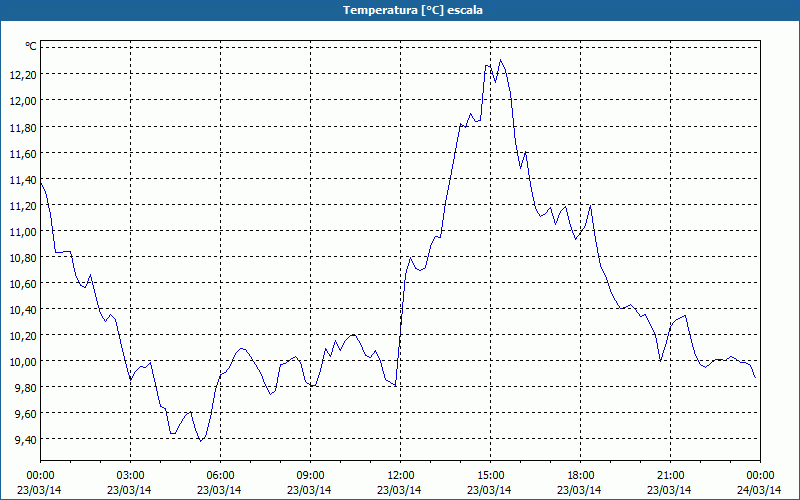Click the 11,20 y-axis value
Viewport: 800px width, 500px height.
point(23,206)
